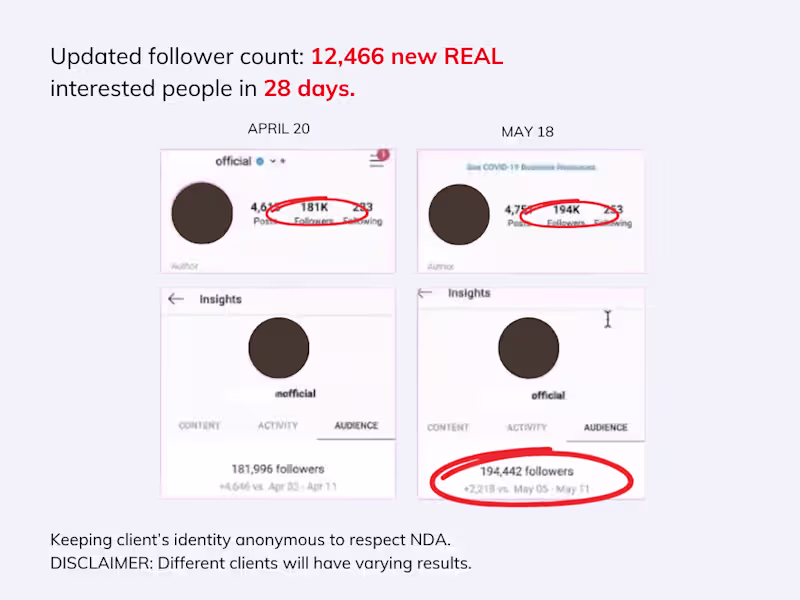The width and height of the screenshot is (800, 600).
Task: Click the blue verified badge beside 'official'
Action: click(260, 162)
